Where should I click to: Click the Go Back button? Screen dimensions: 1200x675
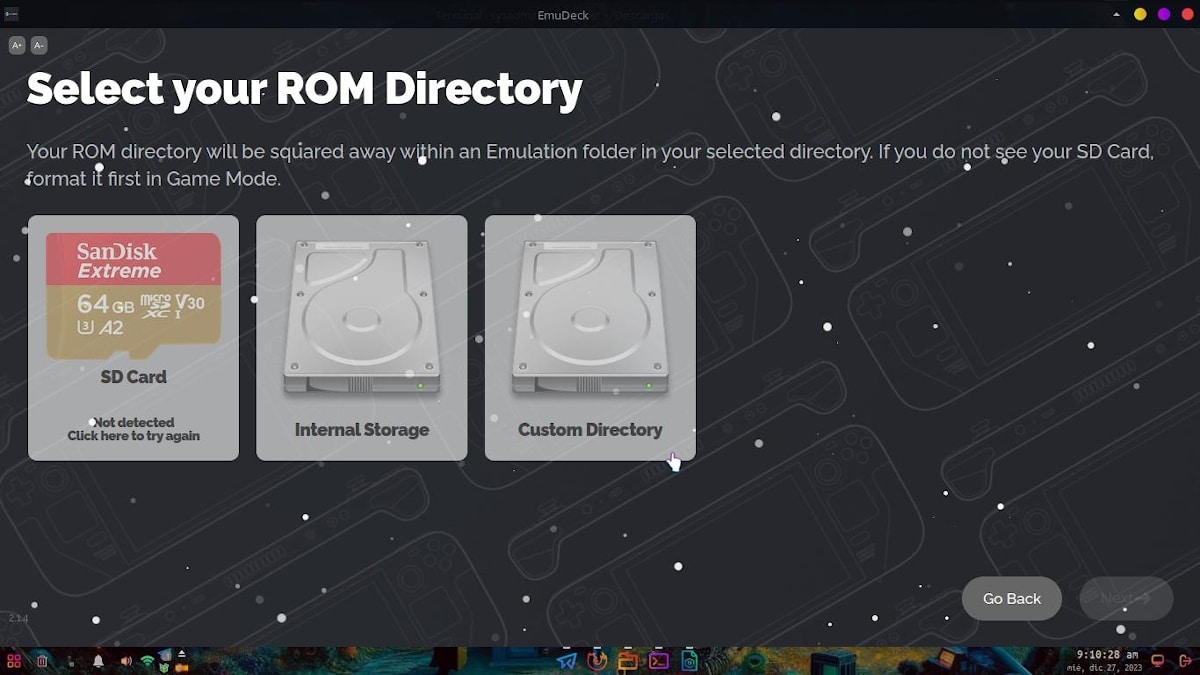(1011, 598)
